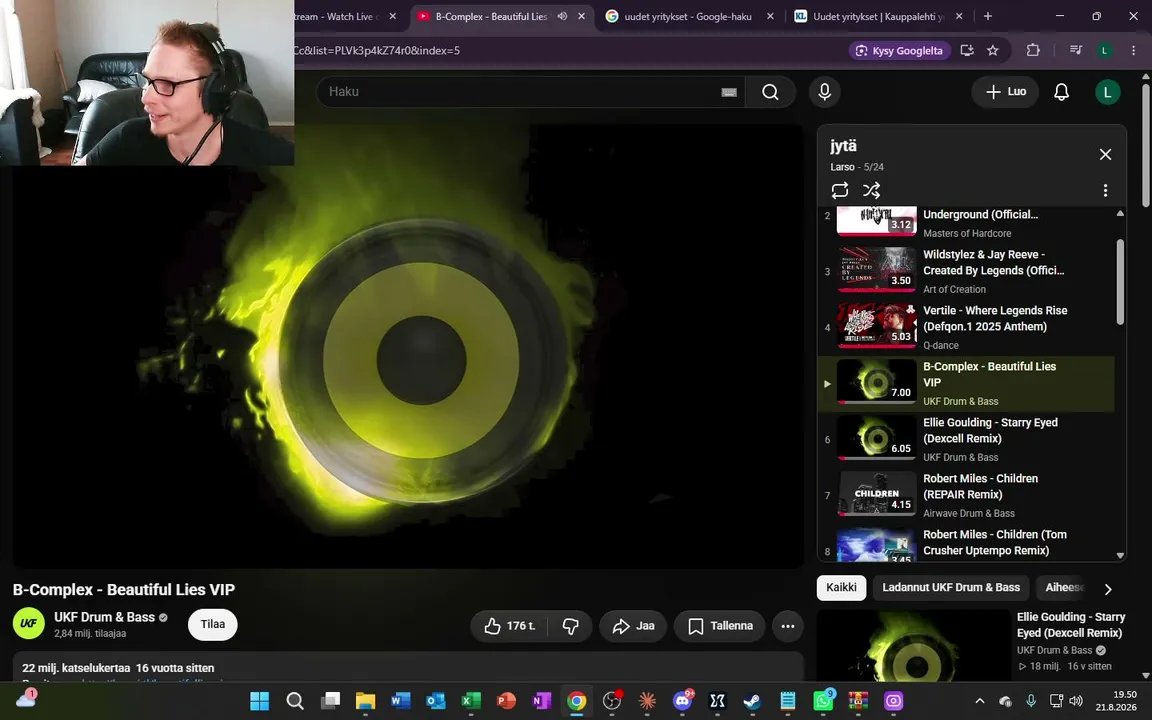Open the YouTube account avatar L
1152x720 pixels.
1107,92
